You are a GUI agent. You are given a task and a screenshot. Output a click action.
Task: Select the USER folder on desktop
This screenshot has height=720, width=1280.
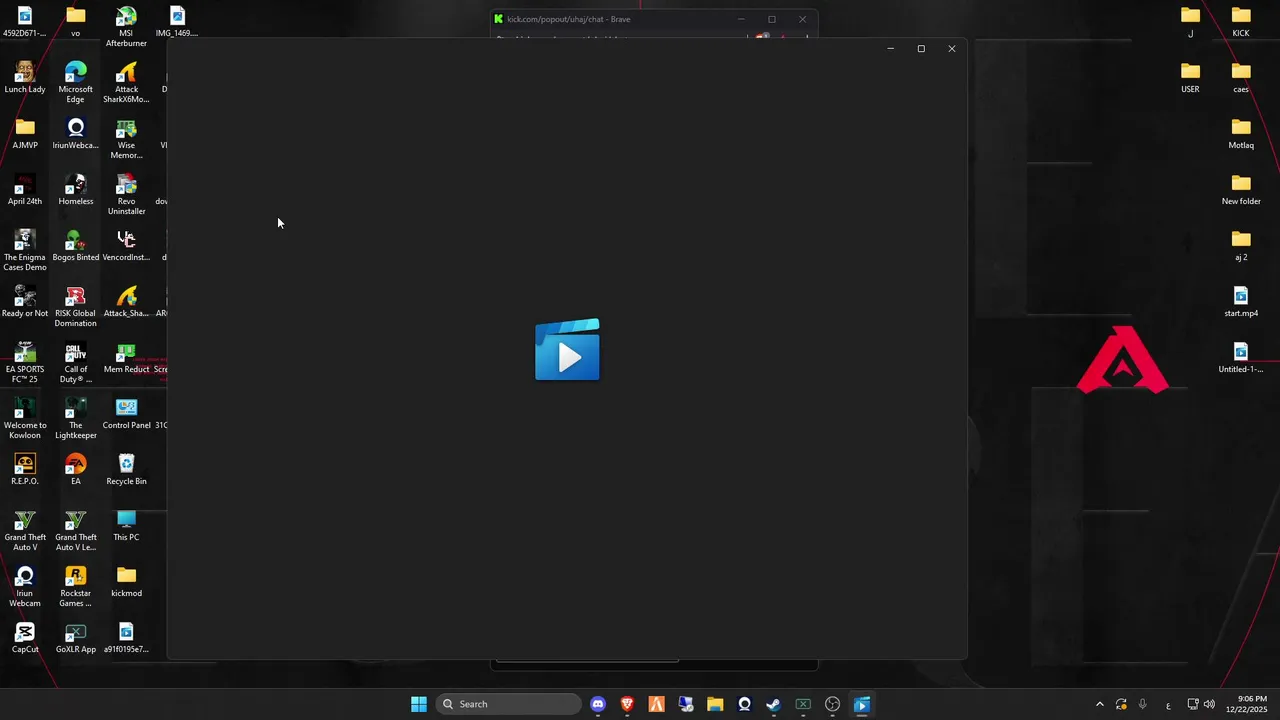point(1190,78)
